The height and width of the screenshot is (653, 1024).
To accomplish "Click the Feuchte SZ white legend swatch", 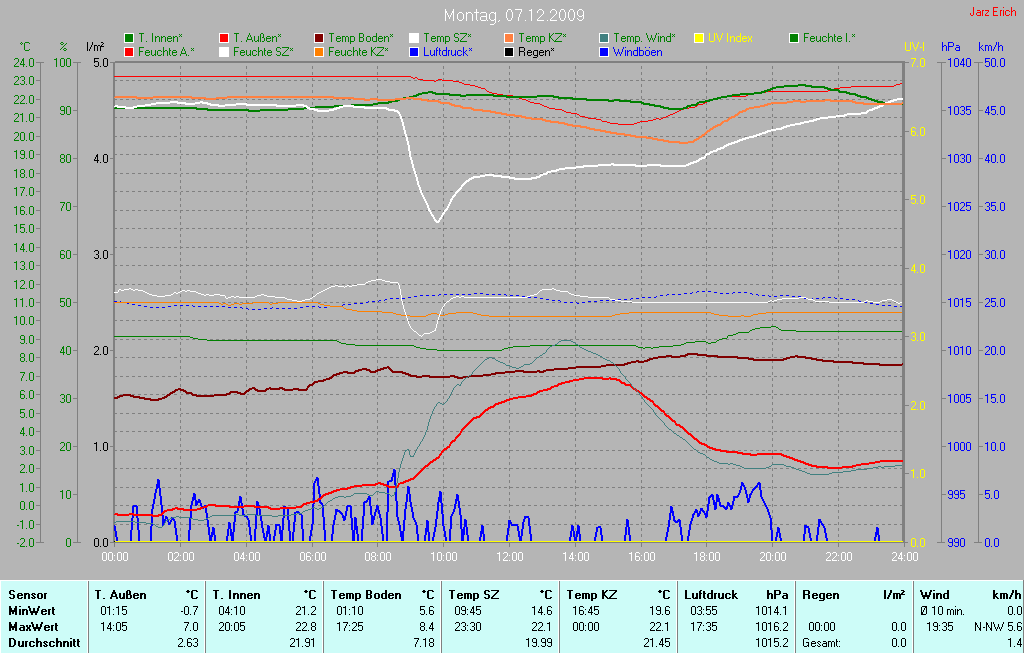I will coord(224,52).
